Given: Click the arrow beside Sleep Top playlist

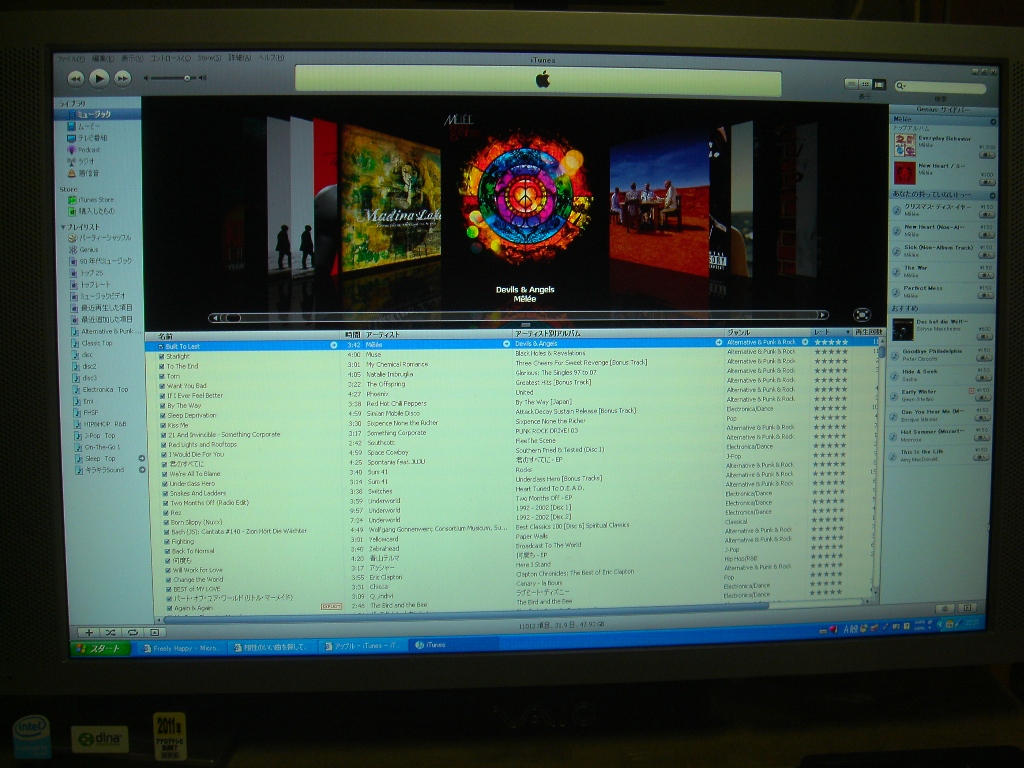Looking at the screenshot, I should click(141, 458).
